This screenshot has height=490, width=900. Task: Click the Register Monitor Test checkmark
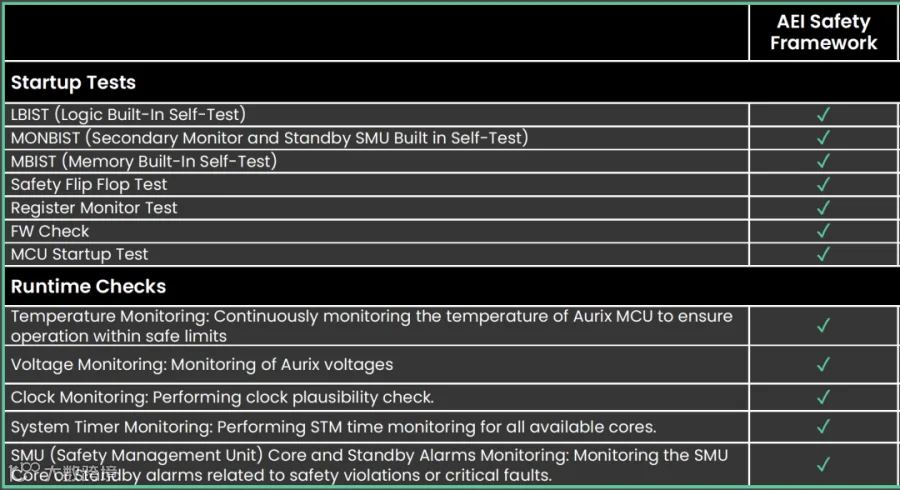[x=823, y=208]
